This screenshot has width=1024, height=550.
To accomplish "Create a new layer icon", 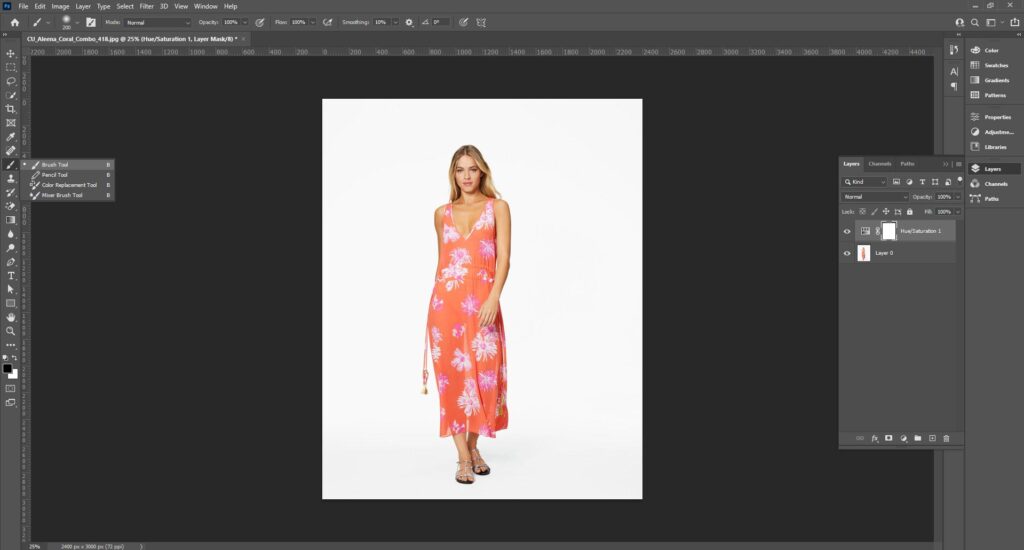I will (932, 438).
